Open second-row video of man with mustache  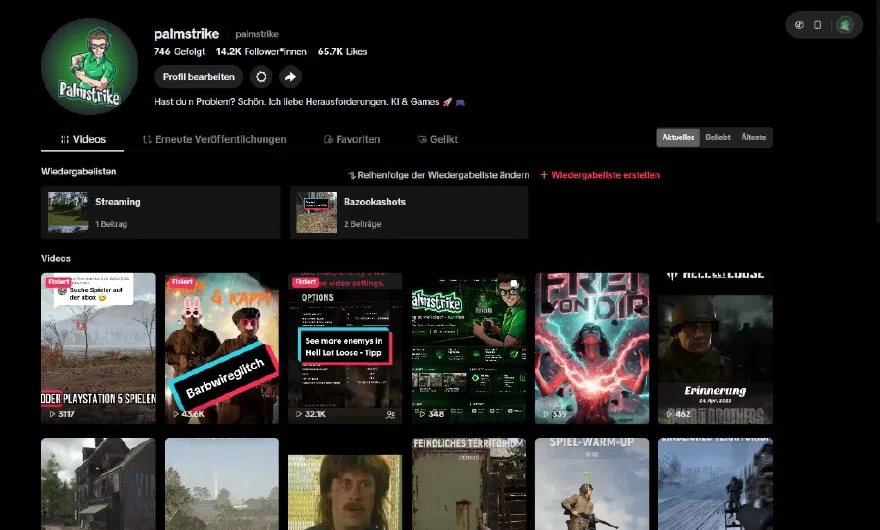click(x=345, y=484)
